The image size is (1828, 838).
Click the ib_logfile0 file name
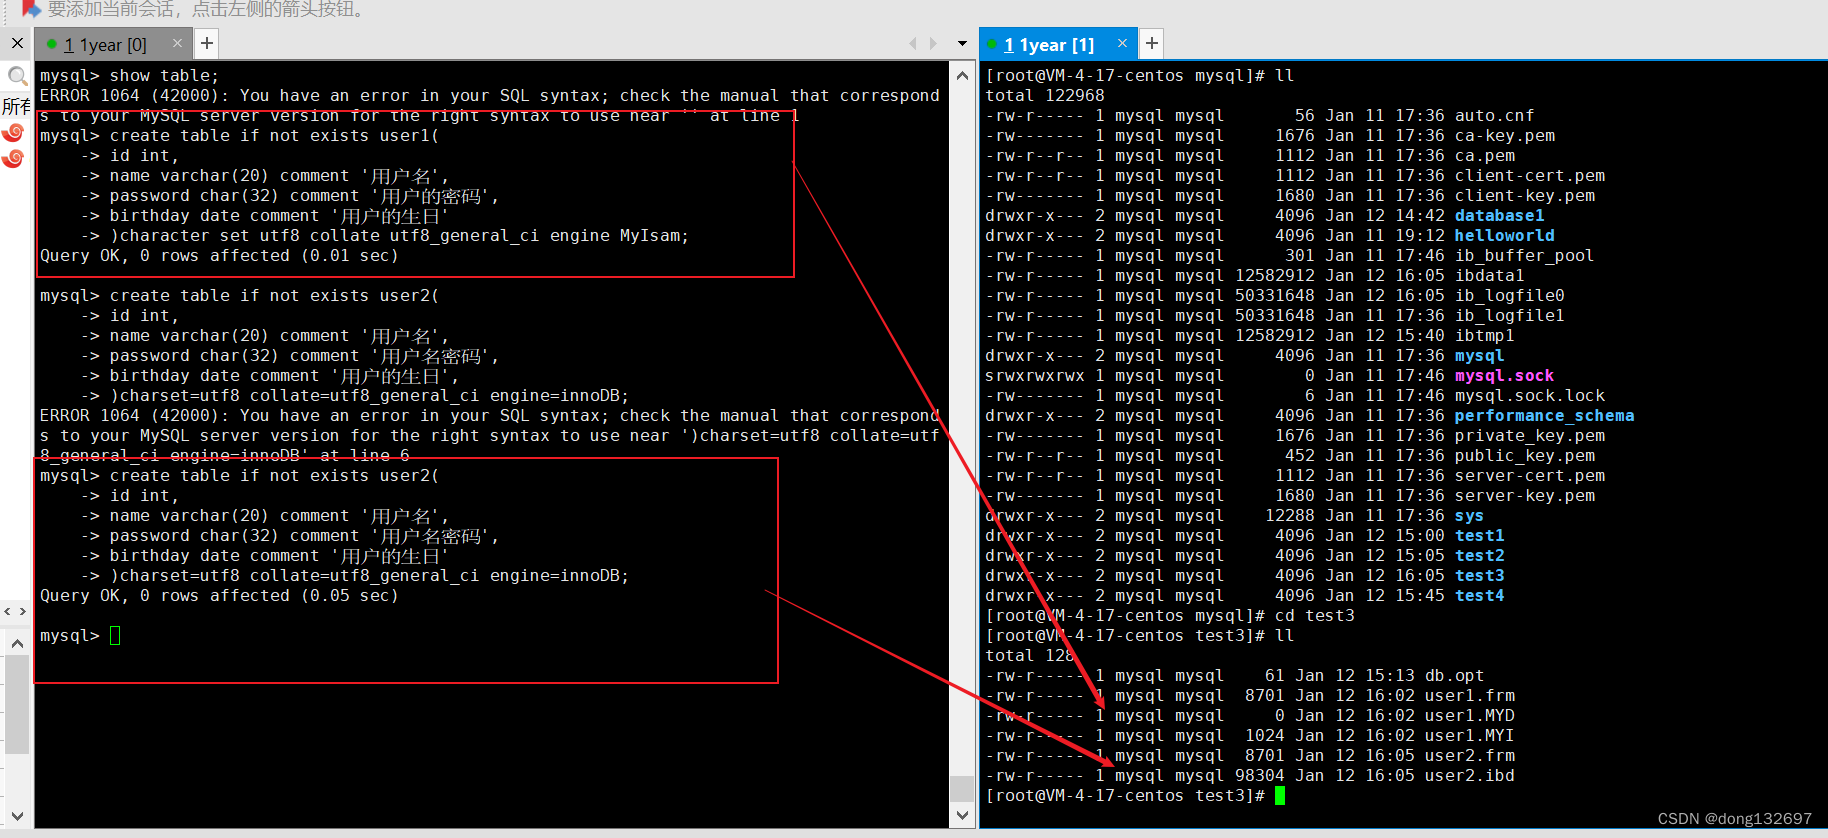[x=1509, y=296]
